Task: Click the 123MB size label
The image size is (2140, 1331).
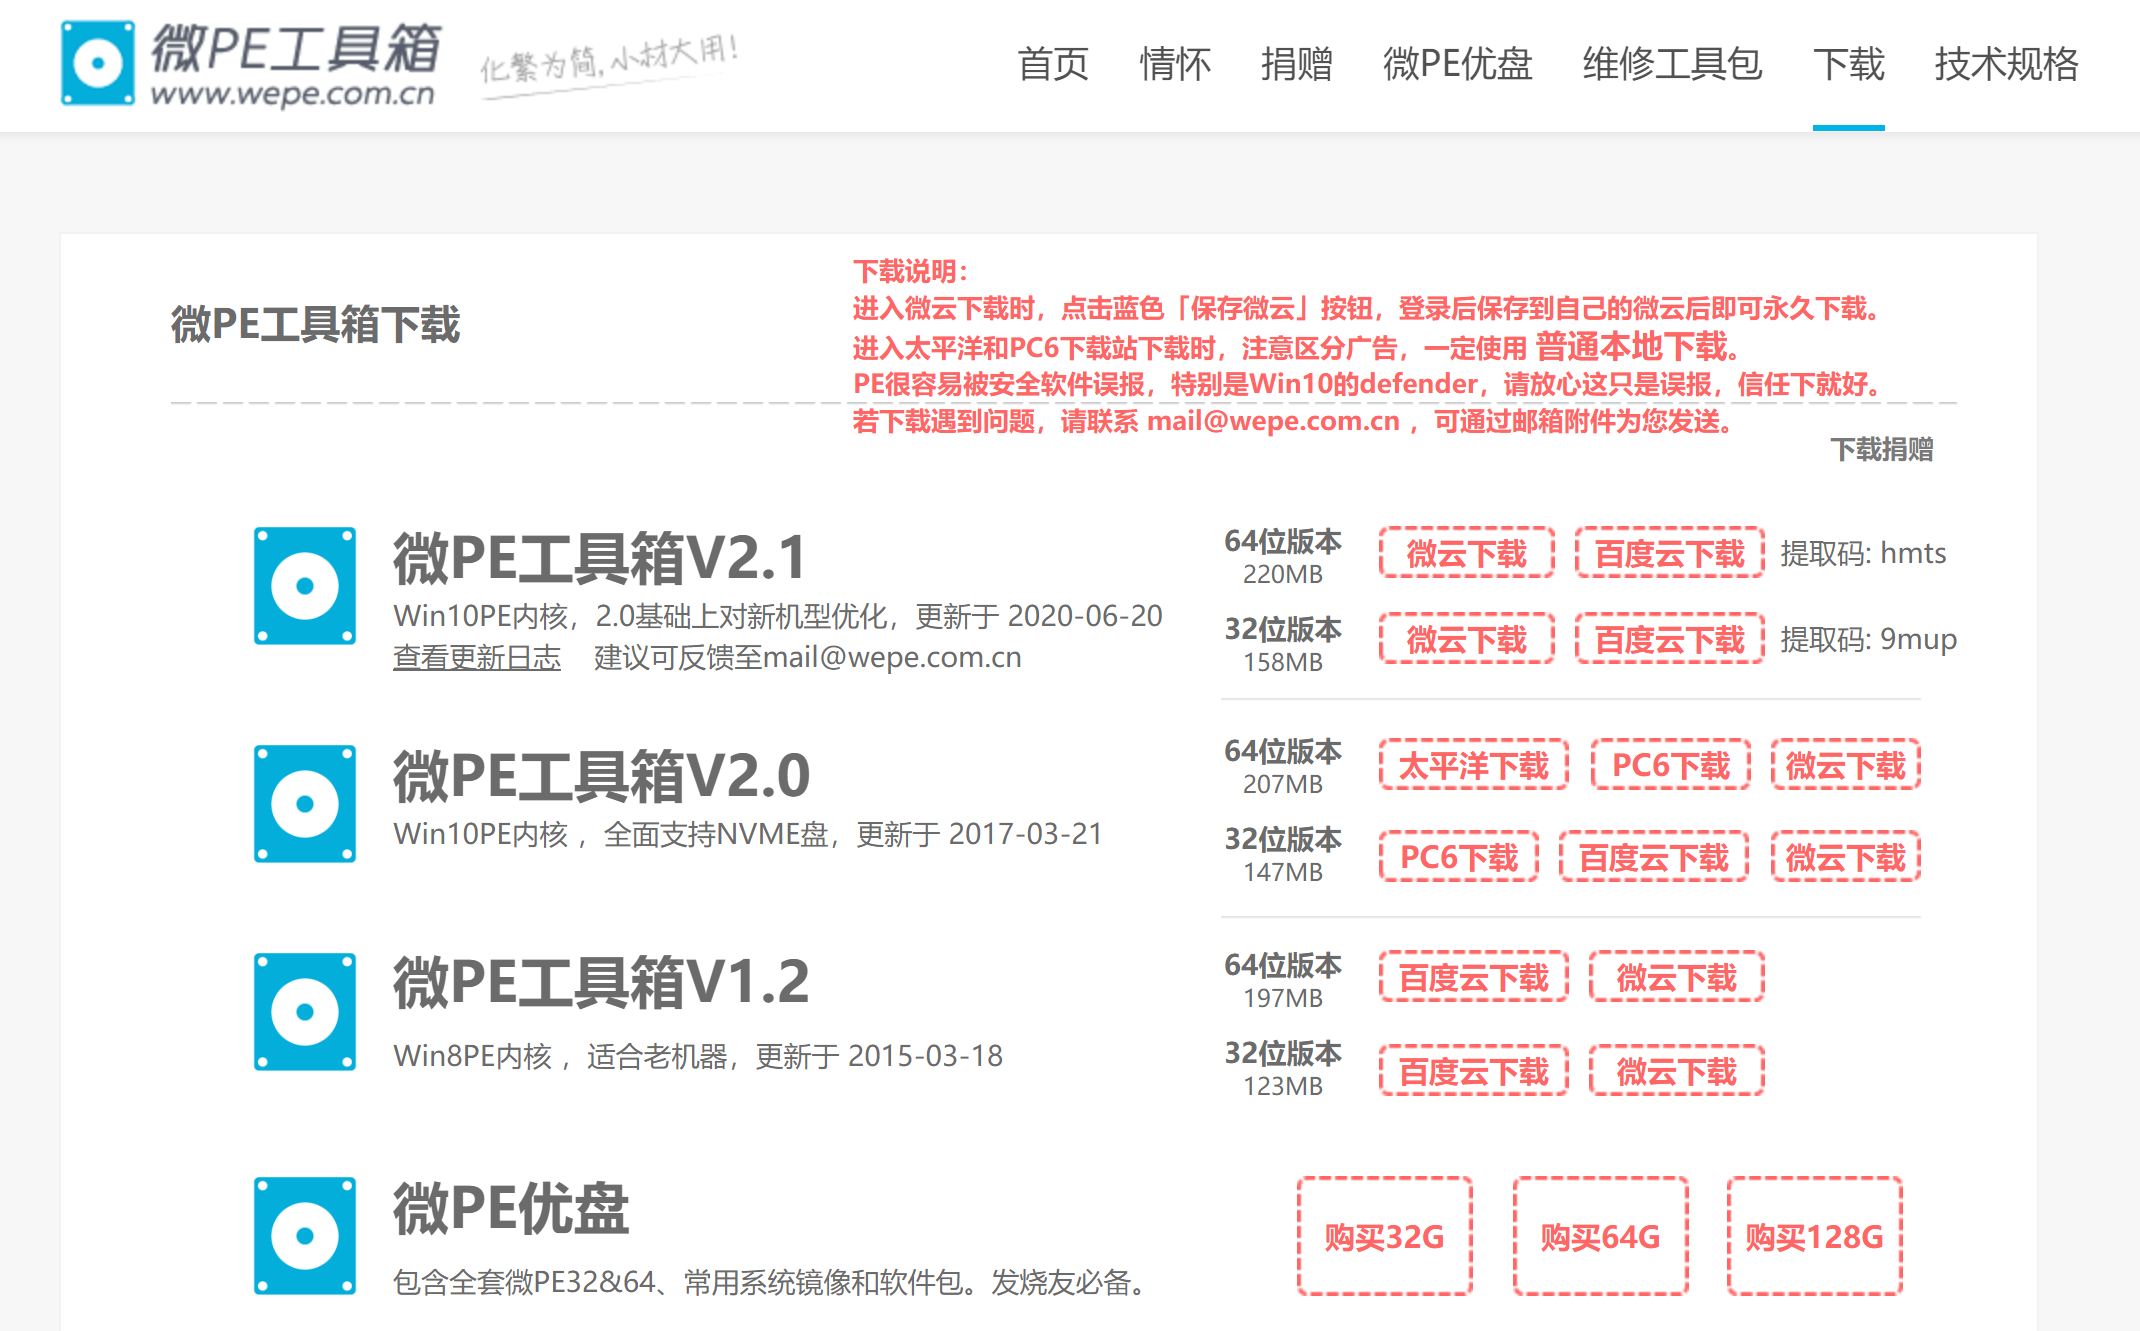Action: coord(1283,1086)
